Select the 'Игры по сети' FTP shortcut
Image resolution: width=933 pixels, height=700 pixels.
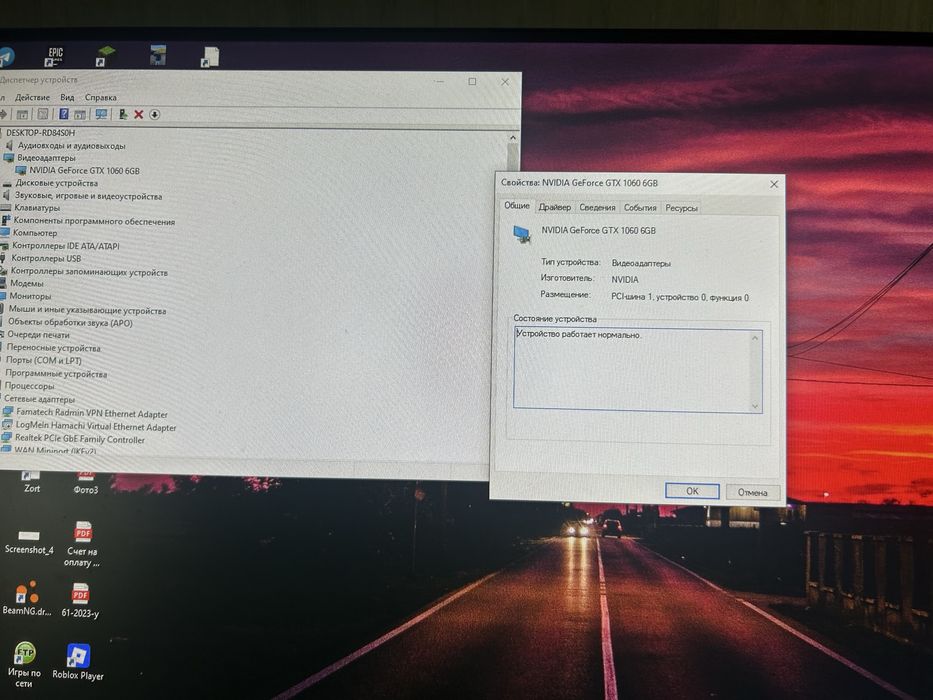[x=24, y=664]
